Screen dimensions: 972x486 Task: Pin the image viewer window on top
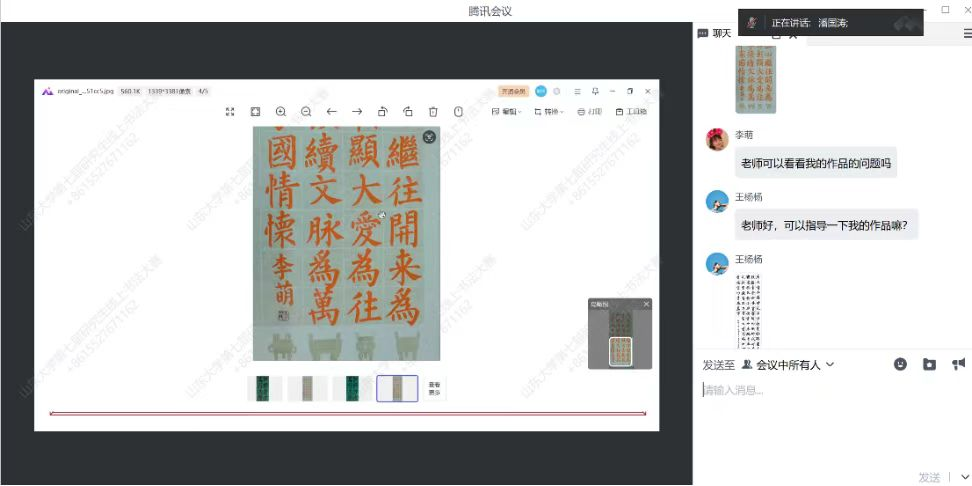[x=595, y=91]
